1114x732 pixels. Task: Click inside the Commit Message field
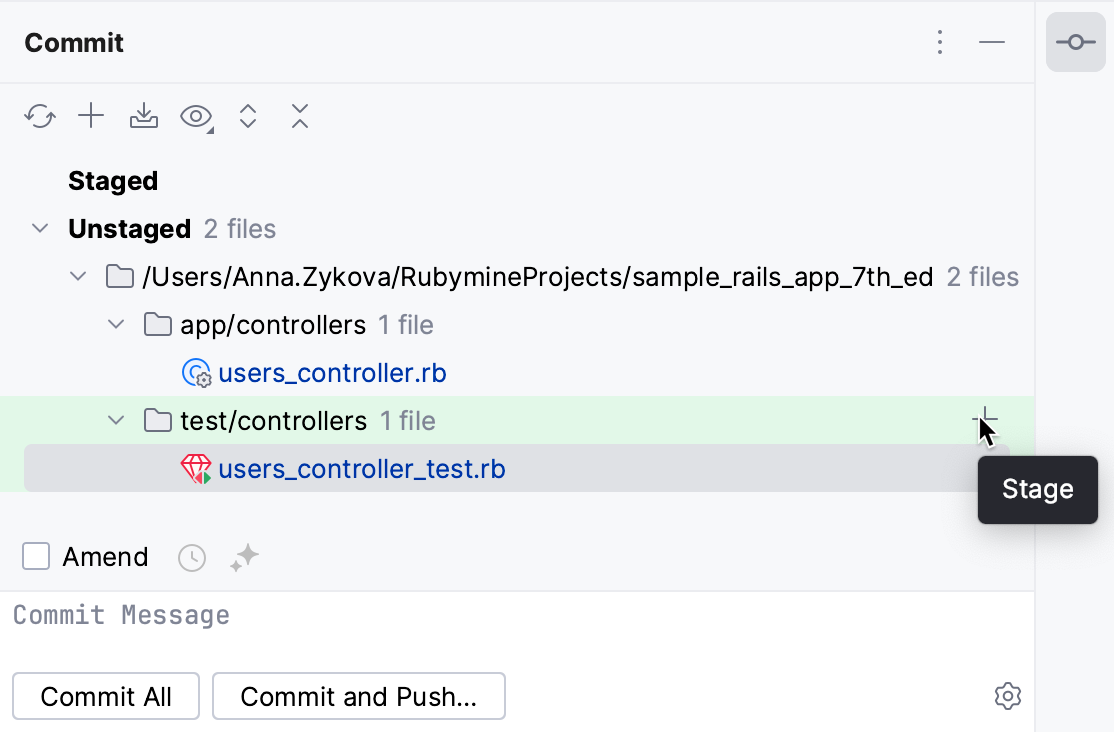tap(400, 614)
